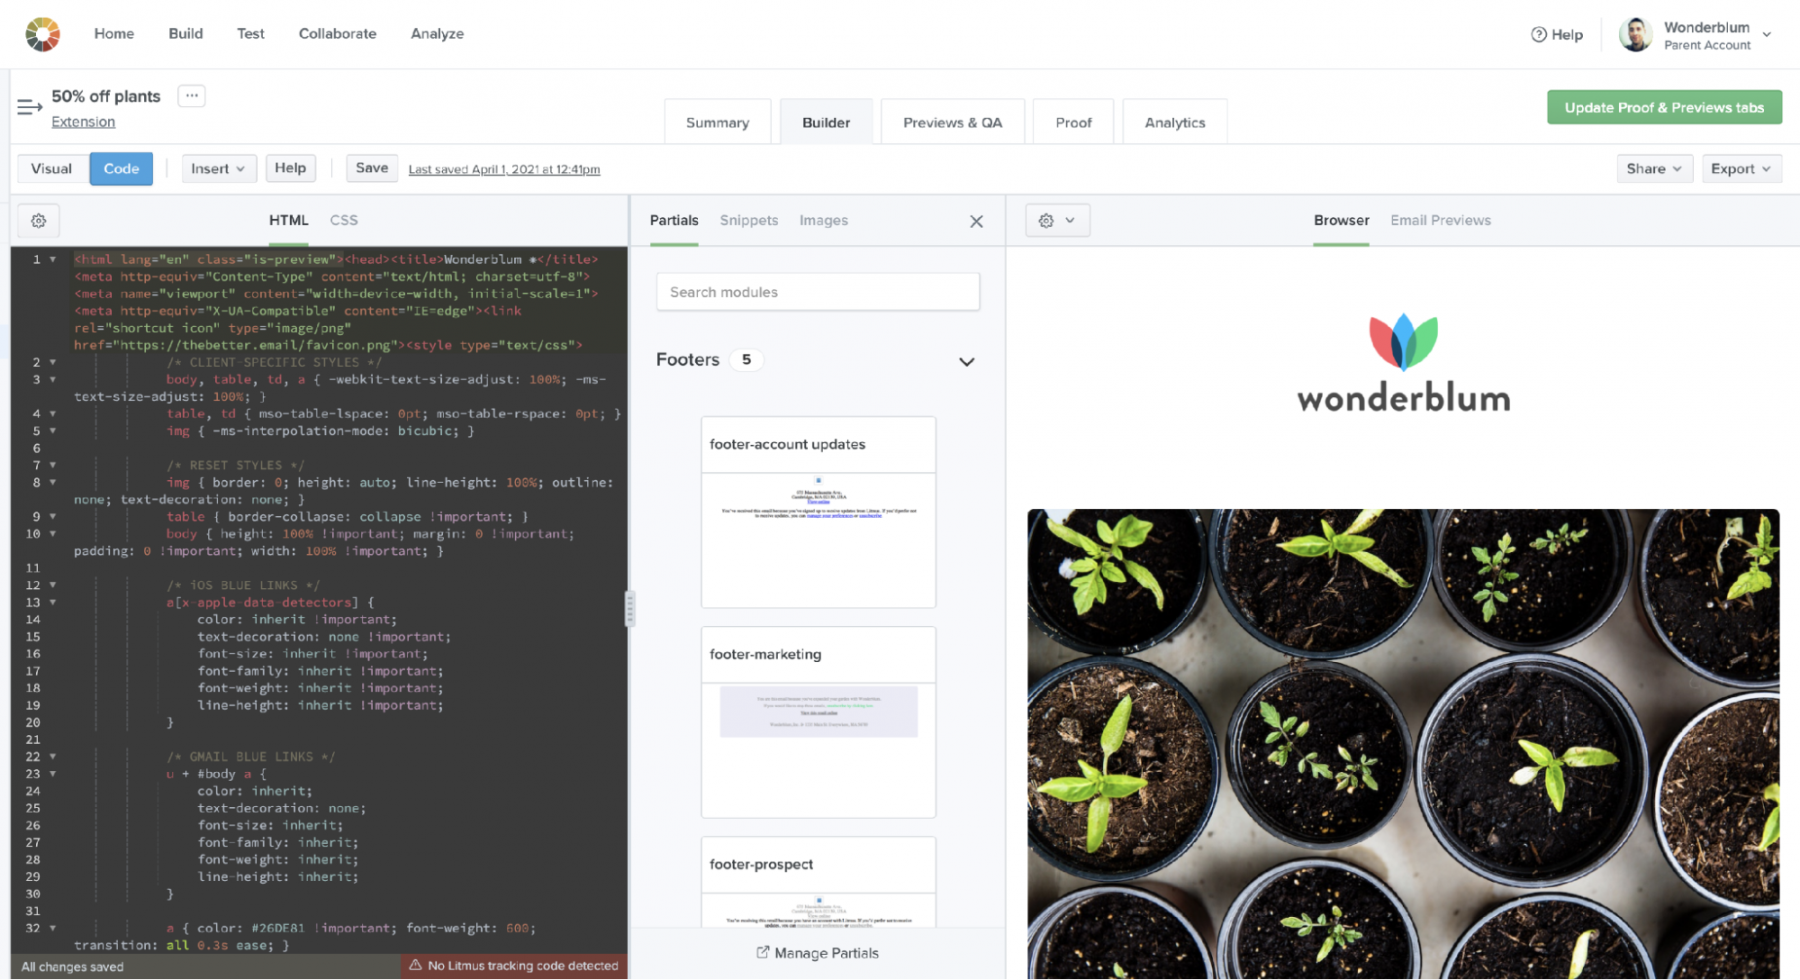Switch to Visual editing mode
Image resolution: width=1800 pixels, height=980 pixels.
[51, 168]
